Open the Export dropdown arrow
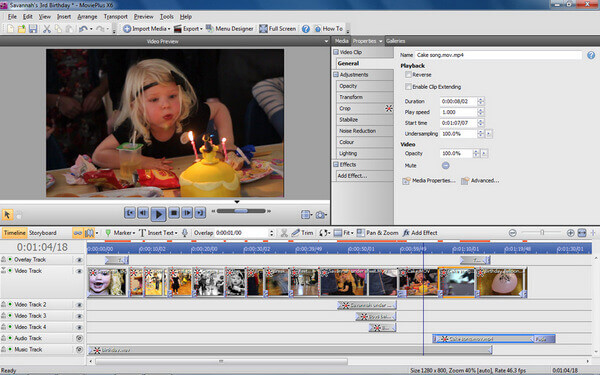600x375 pixels. point(201,29)
